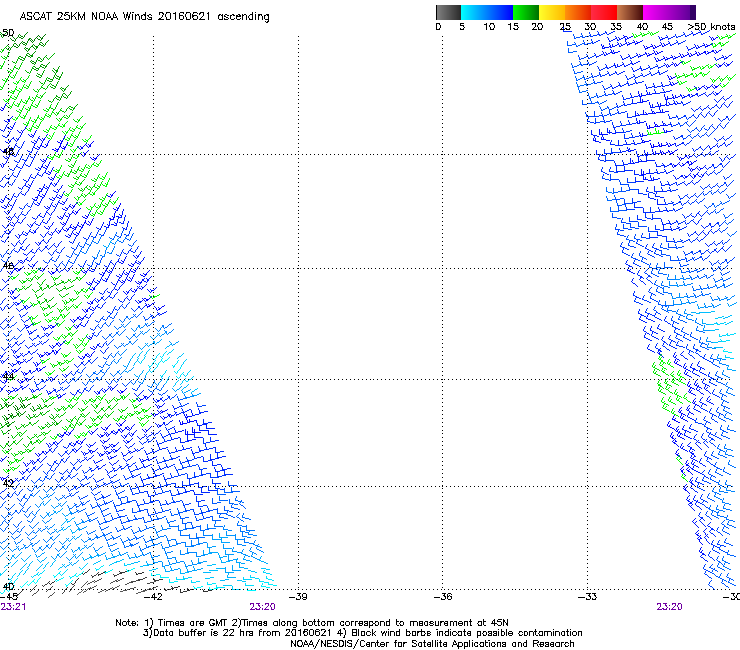Click the black contaminated wind barbs near 40N
Image resolution: width=740 pixels, height=650 pixels.
118,582
